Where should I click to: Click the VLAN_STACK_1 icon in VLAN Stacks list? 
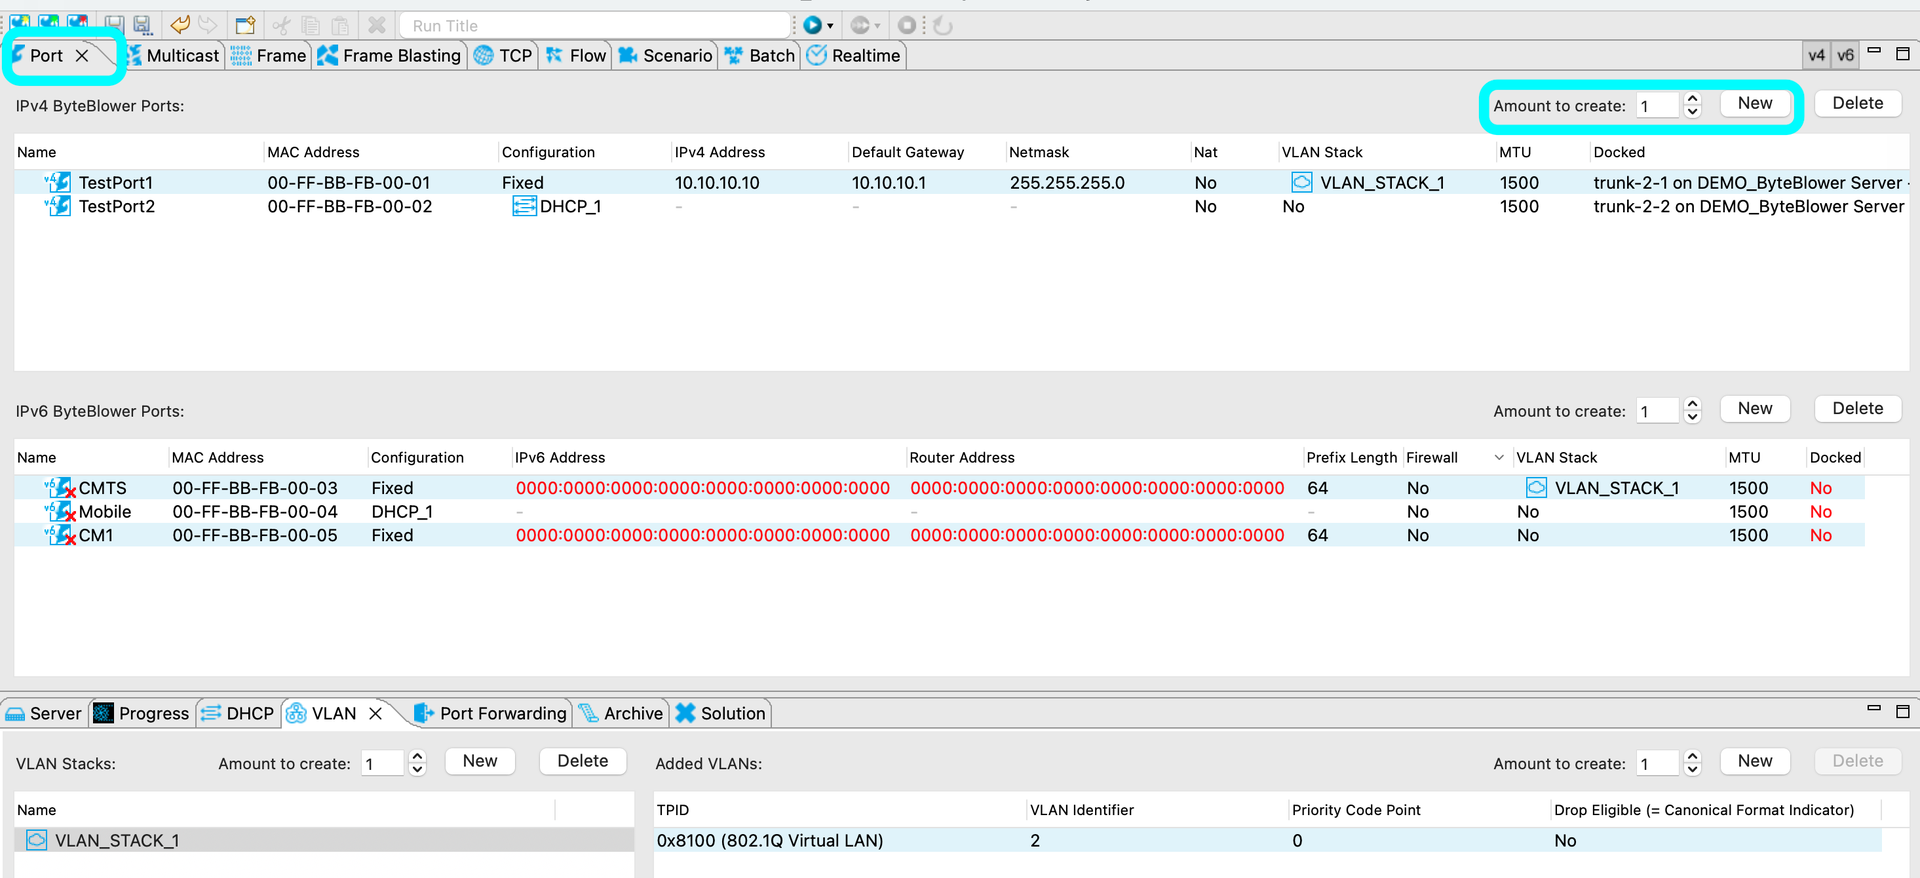coord(37,840)
